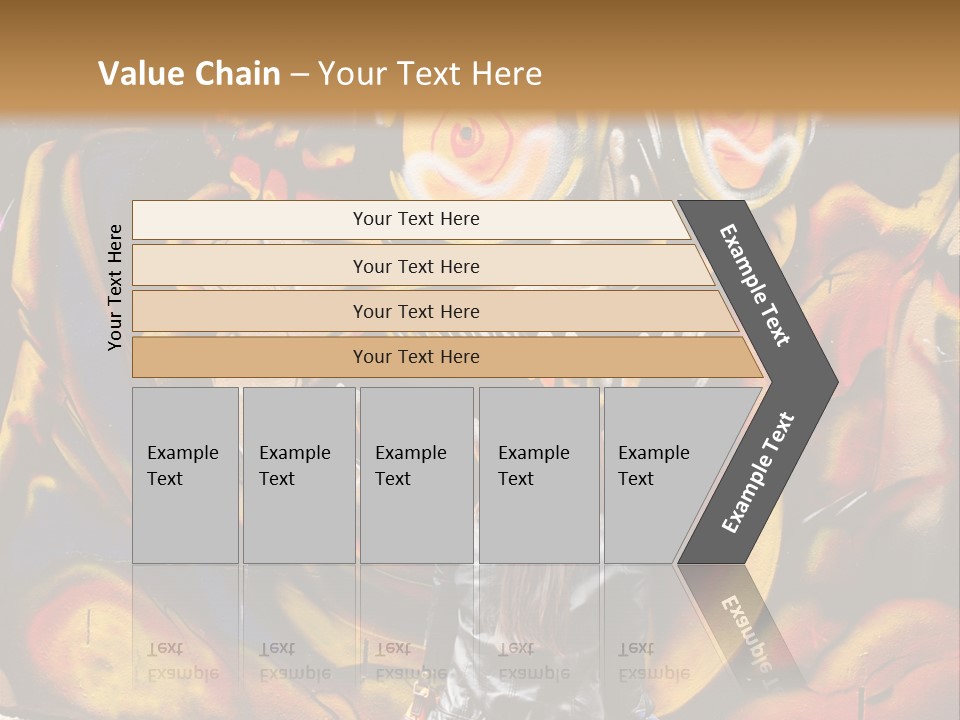Click the bold "Value Chain" title words
Image resolution: width=960 pixels, height=720 pixels.
pos(189,74)
